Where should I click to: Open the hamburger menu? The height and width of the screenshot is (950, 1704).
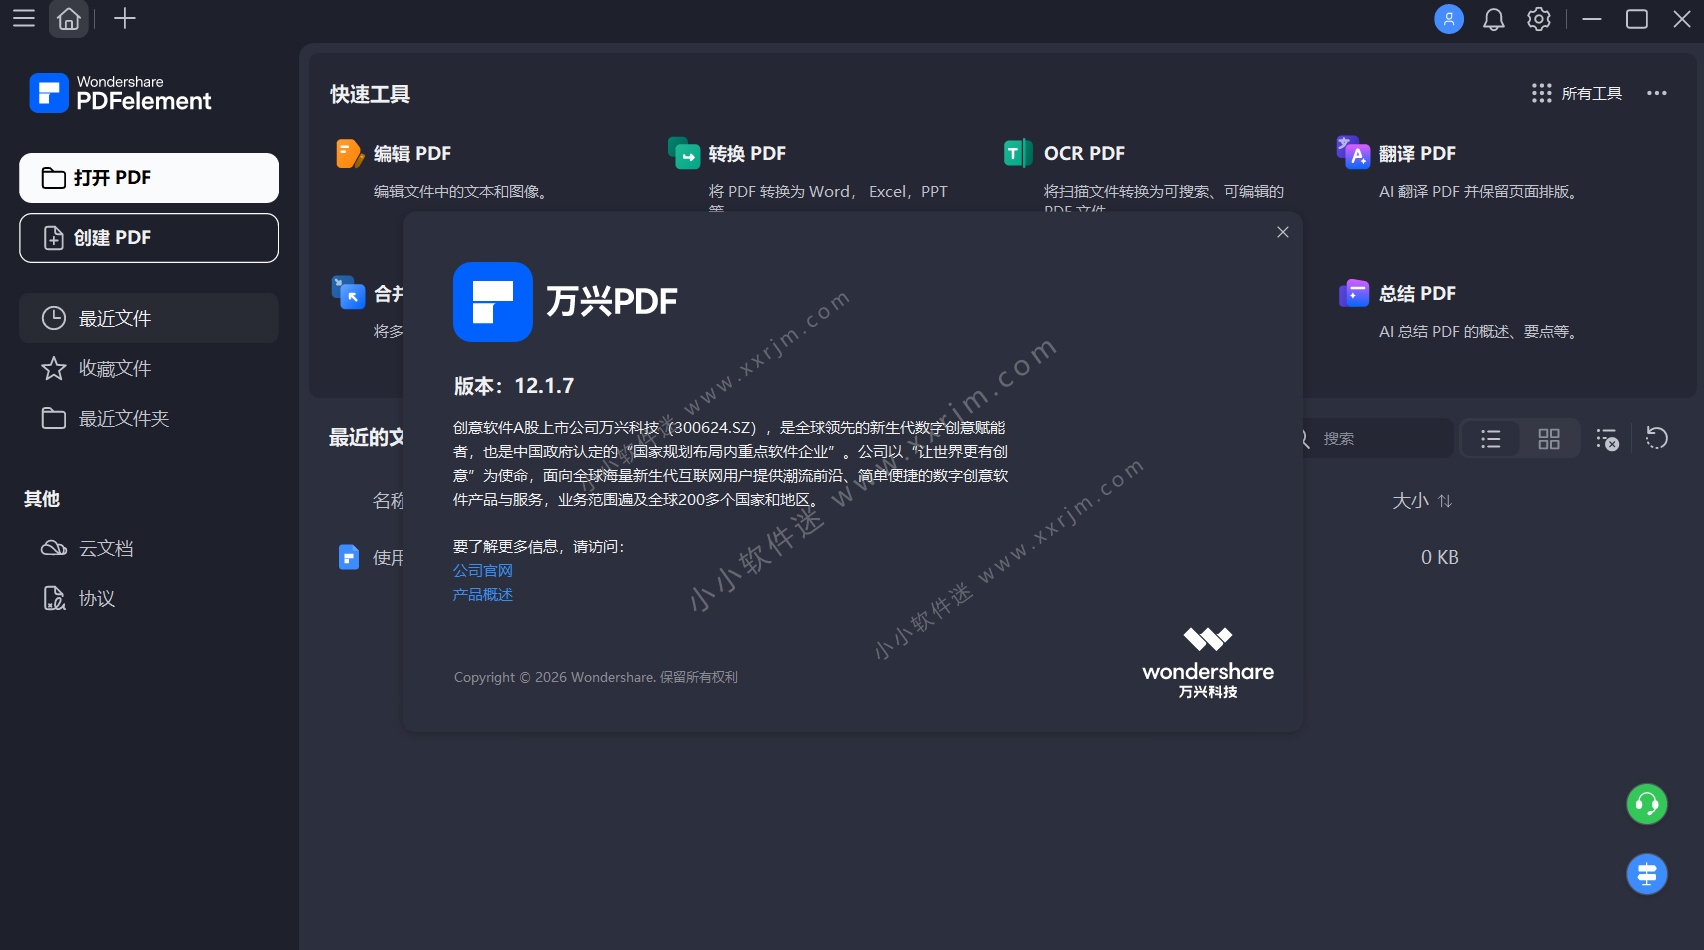pyautogui.click(x=22, y=18)
